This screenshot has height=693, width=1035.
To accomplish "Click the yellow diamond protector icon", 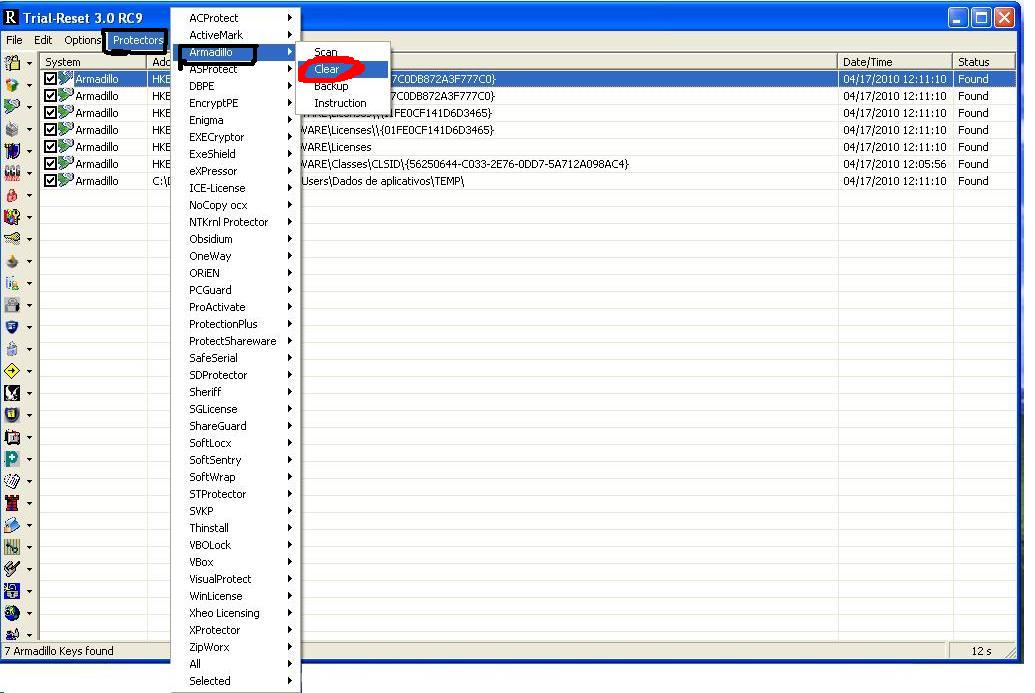I will 11,372.
